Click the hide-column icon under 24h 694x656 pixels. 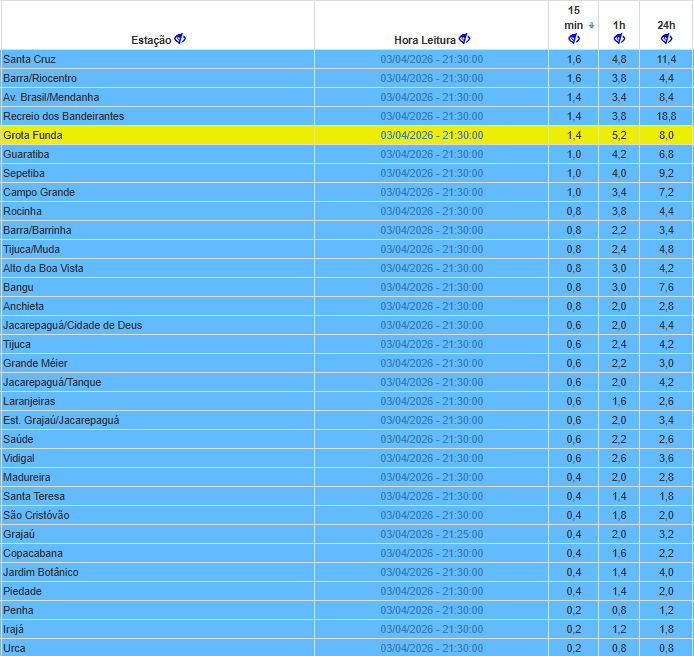click(666, 39)
